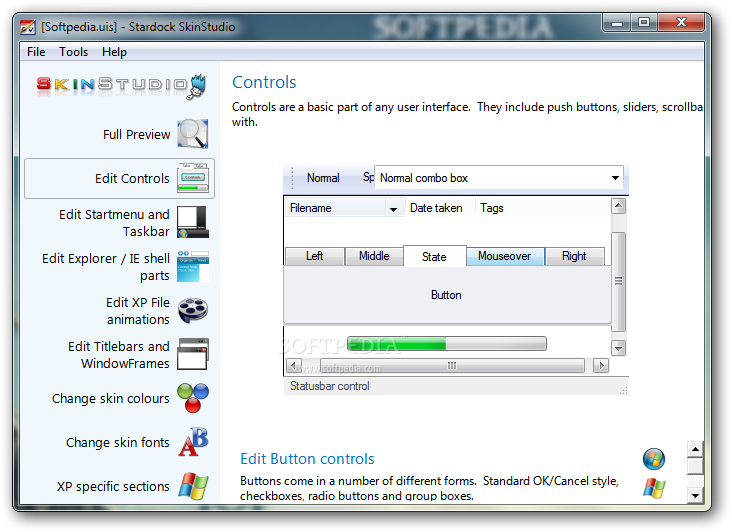Image resolution: width=732 pixels, height=532 pixels.
Task: Open the Full Preview magnifier icon
Action: [x=193, y=134]
